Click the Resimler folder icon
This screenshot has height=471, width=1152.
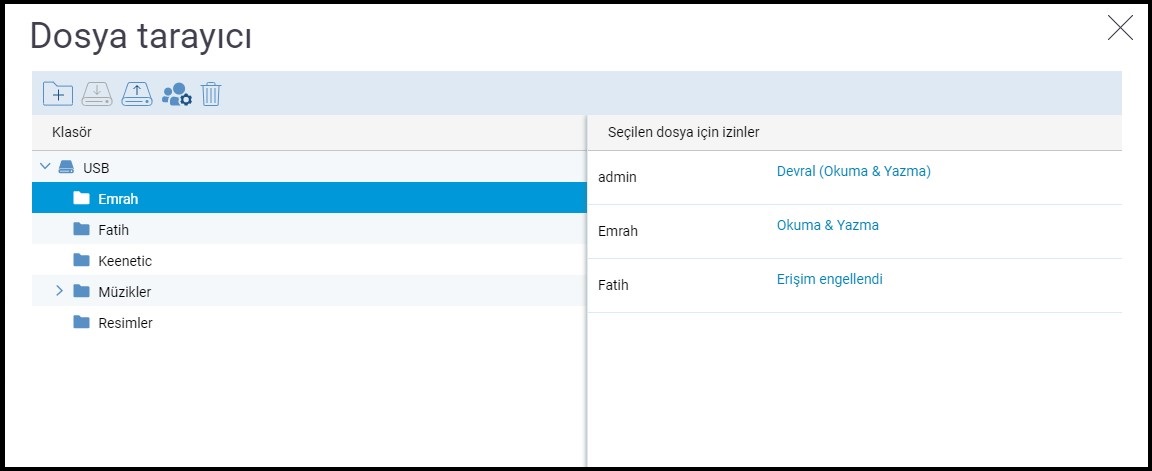[x=82, y=323]
